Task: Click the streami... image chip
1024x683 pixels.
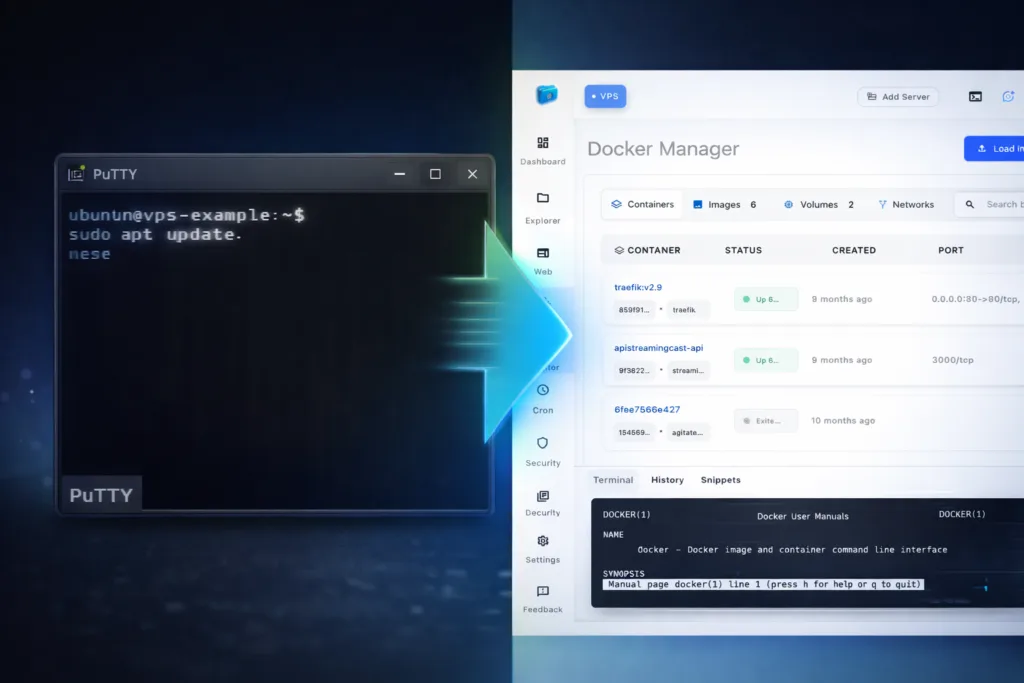Action: pos(688,371)
